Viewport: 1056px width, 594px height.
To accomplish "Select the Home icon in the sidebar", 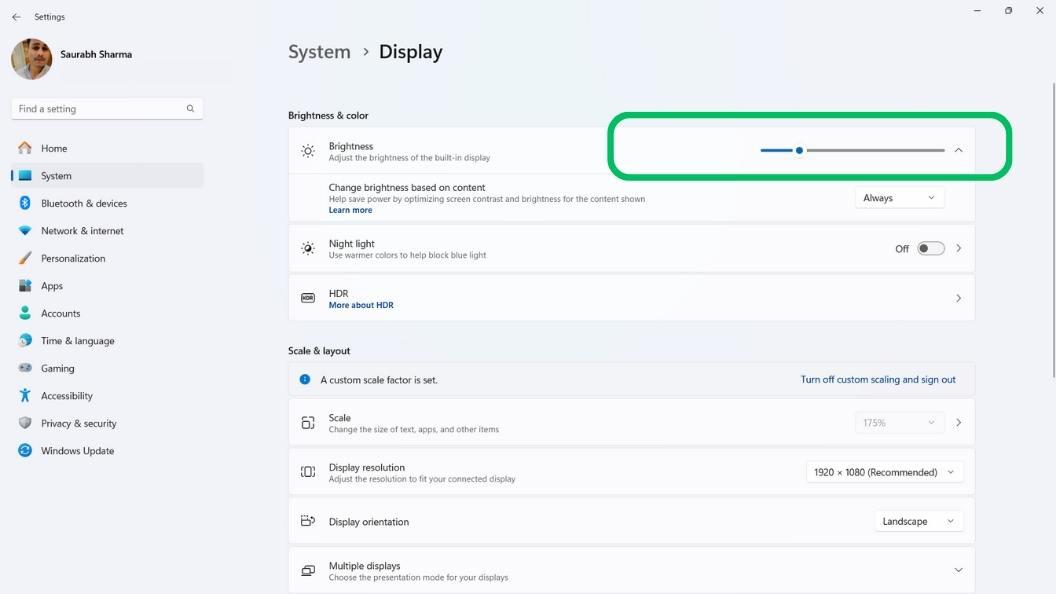I will [24, 147].
